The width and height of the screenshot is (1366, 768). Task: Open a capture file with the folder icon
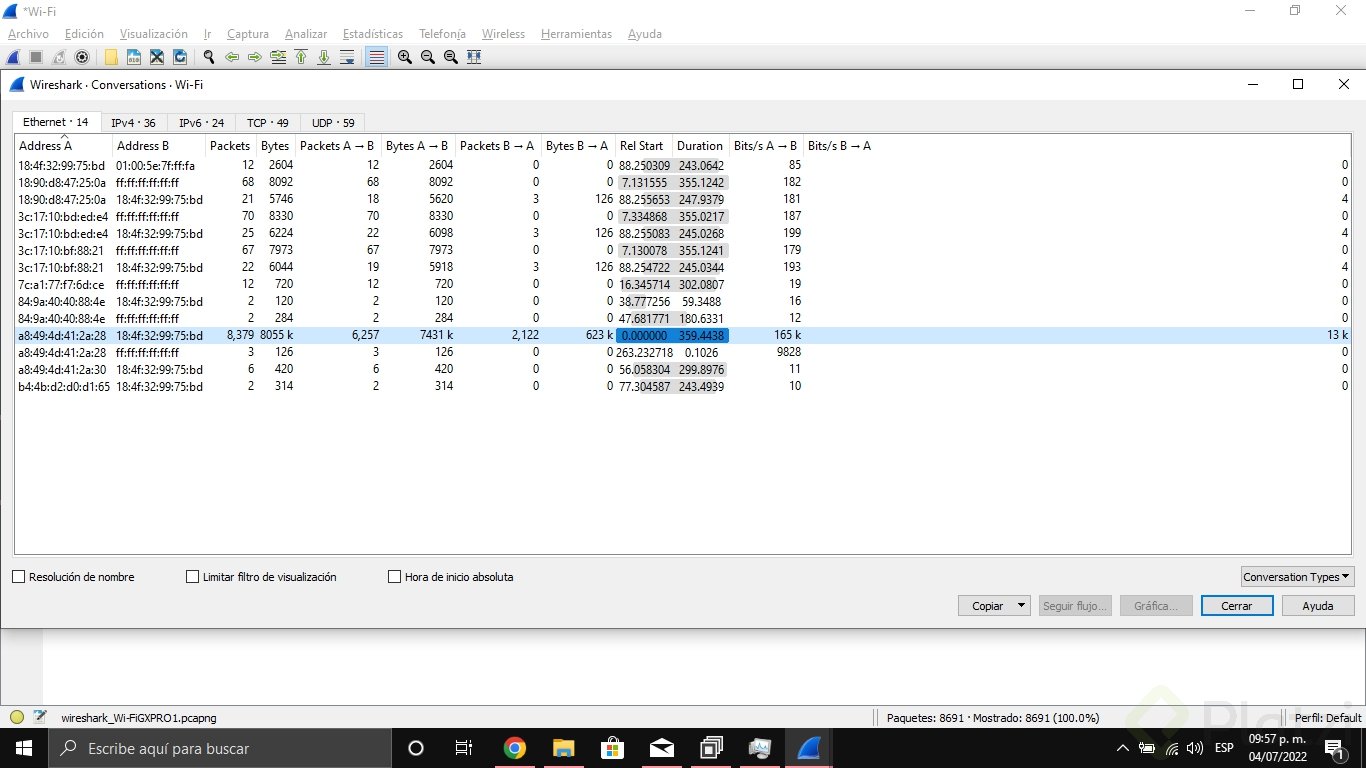pos(111,57)
